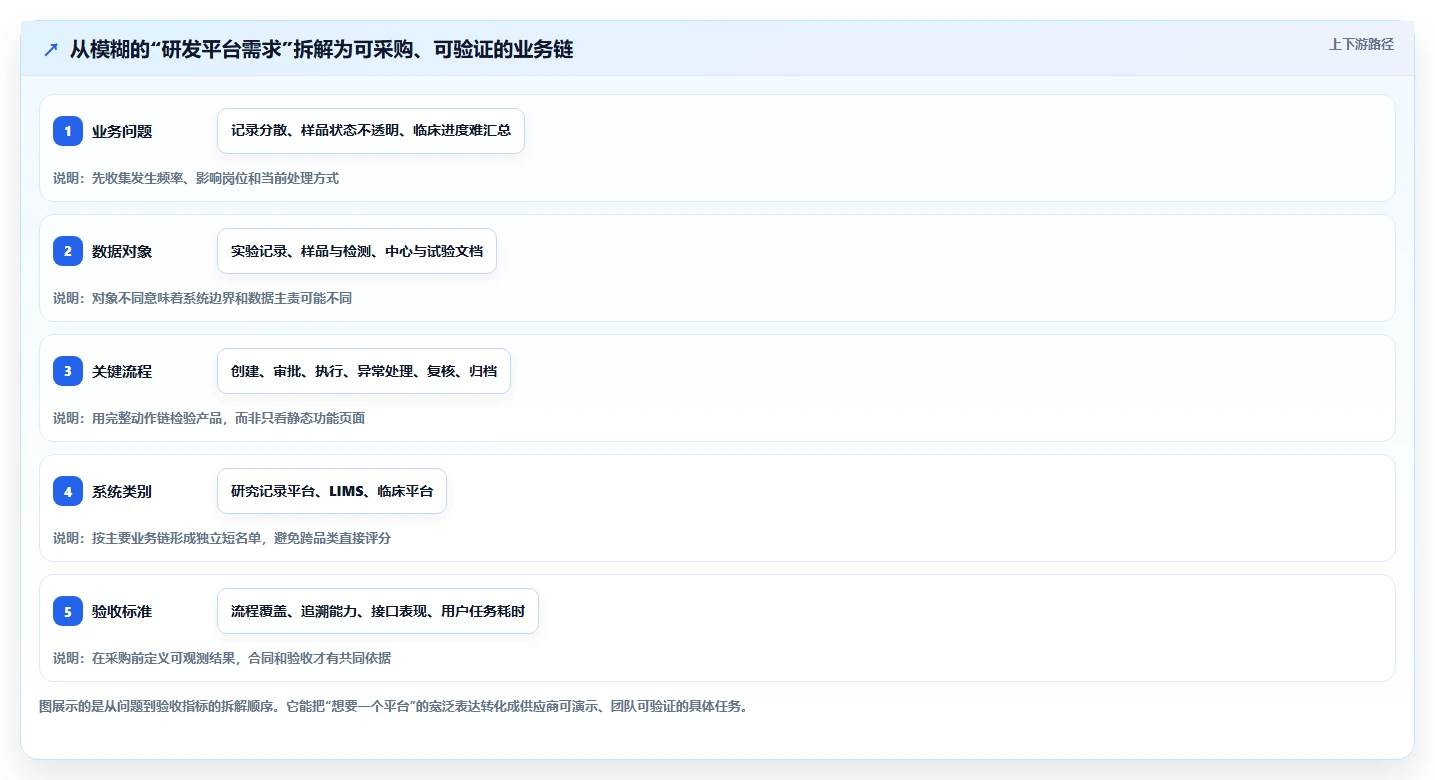
Task: Click the note 对象不同意味着系统边界和数据主责可能不同
Action: (x=203, y=298)
